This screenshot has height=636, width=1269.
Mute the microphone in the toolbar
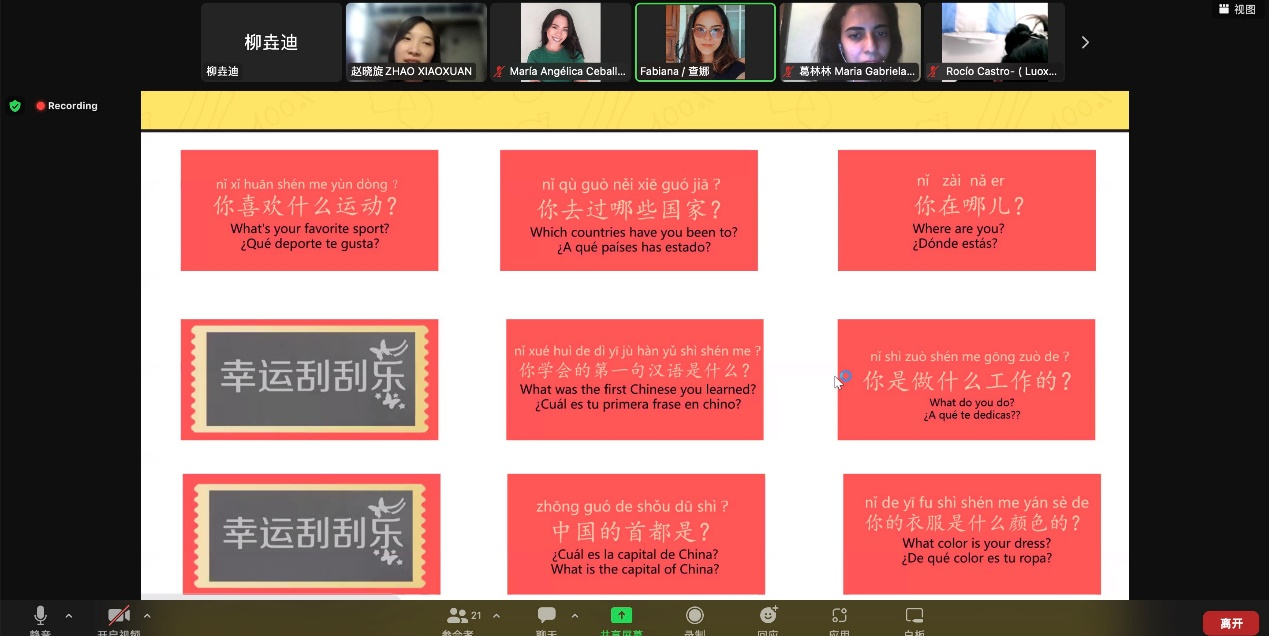tap(40, 616)
